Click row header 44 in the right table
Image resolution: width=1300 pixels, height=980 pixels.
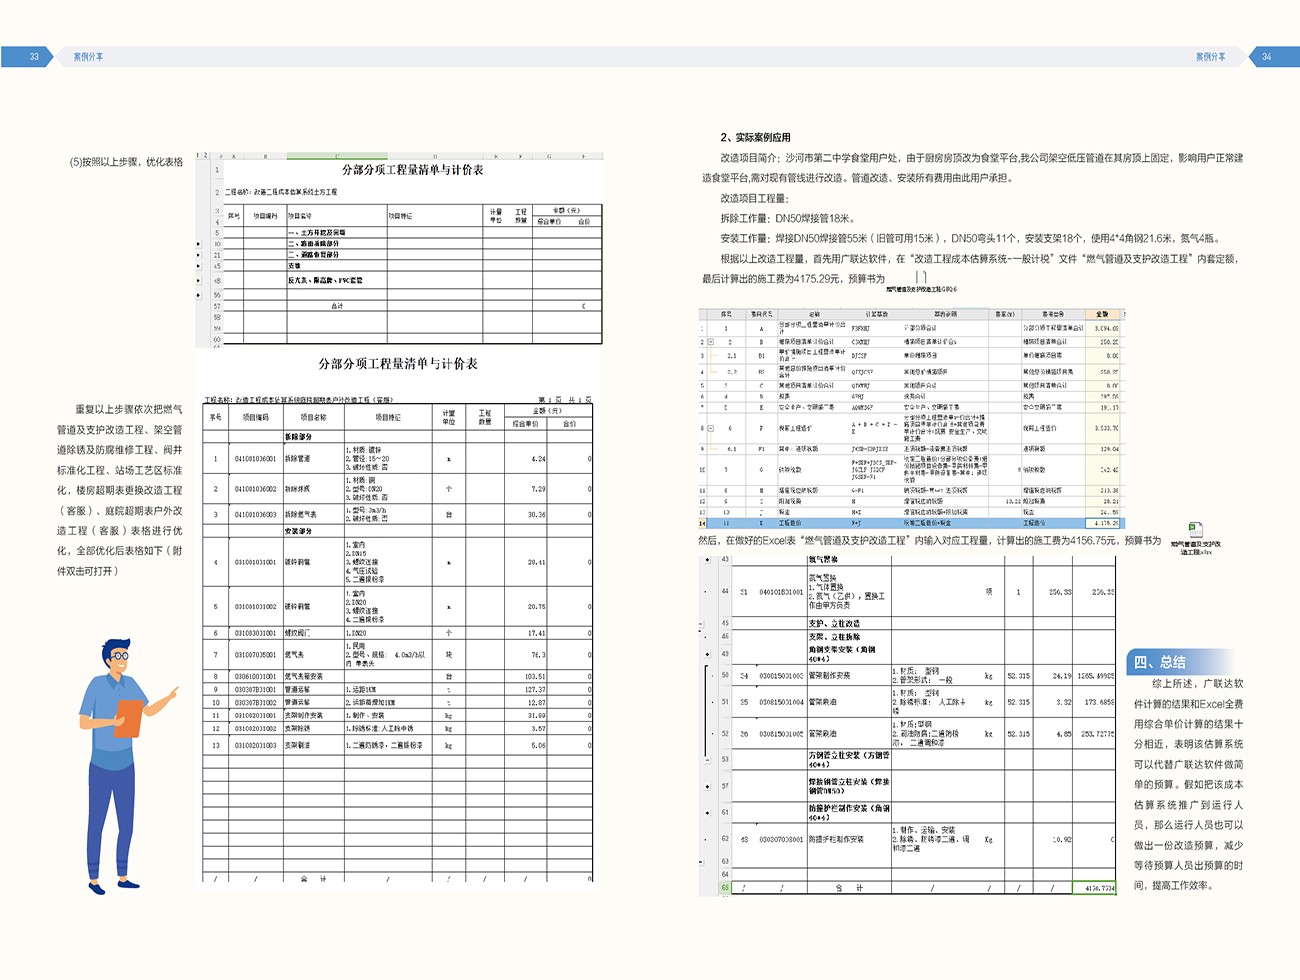pos(725,592)
